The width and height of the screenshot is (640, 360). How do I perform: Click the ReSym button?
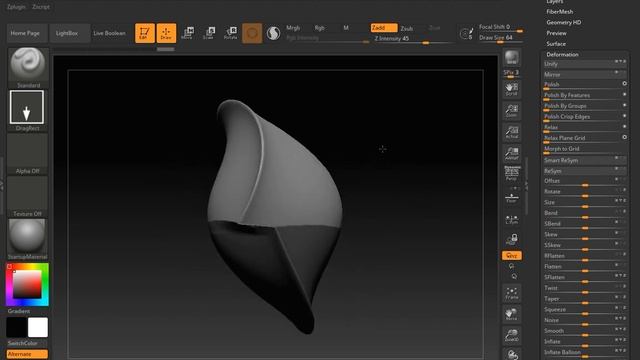pos(584,171)
